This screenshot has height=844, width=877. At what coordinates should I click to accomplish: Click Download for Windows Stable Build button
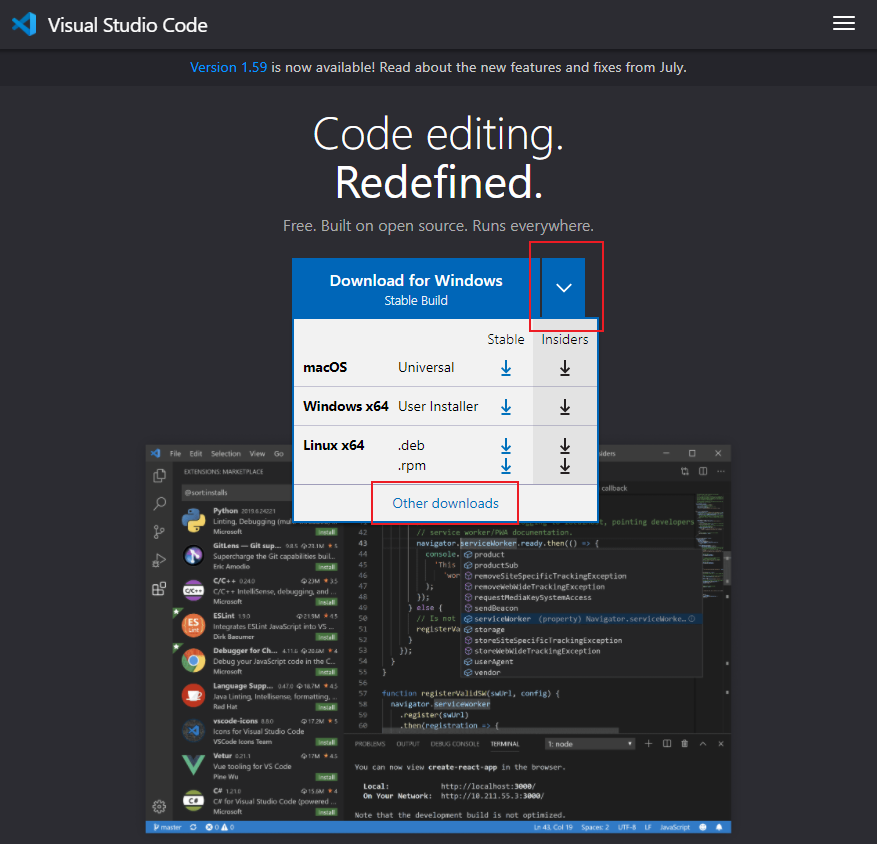pyautogui.click(x=416, y=289)
